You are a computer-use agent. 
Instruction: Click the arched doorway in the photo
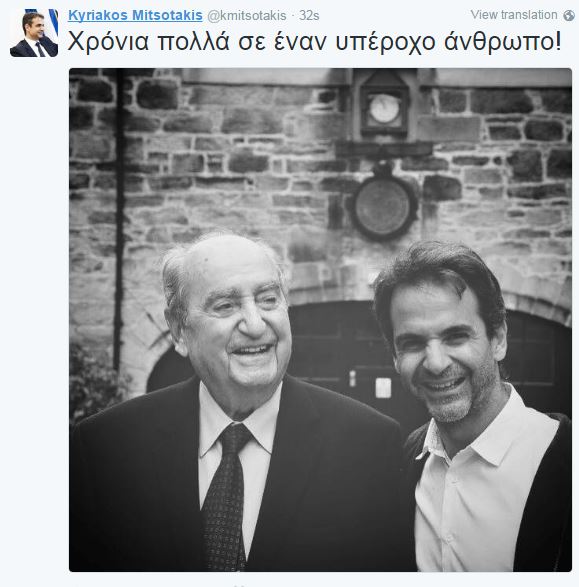click(x=359, y=356)
